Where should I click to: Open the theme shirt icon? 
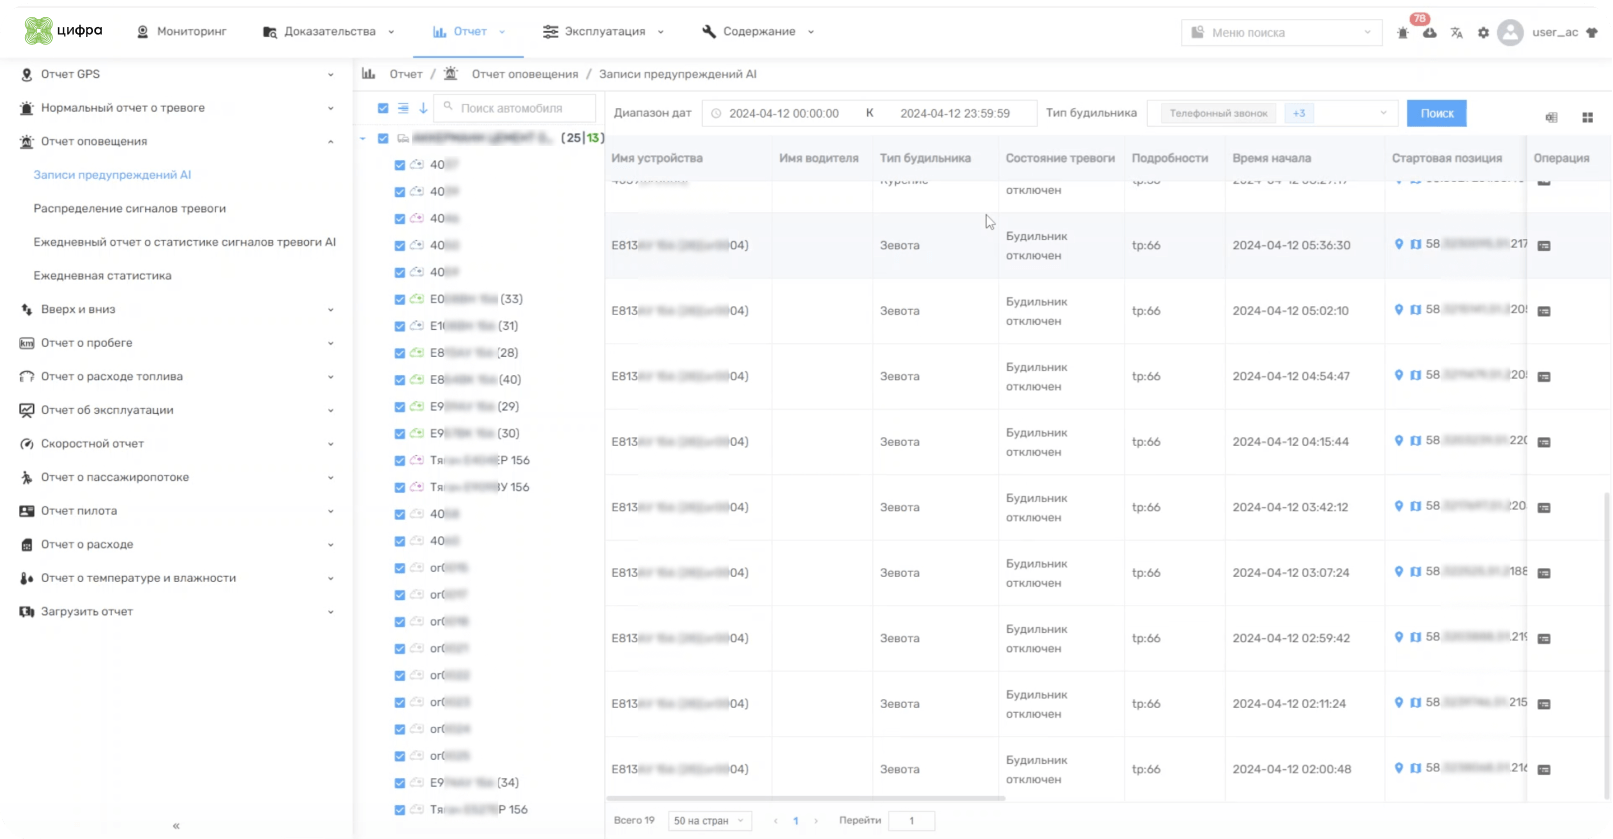point(1592,32)
